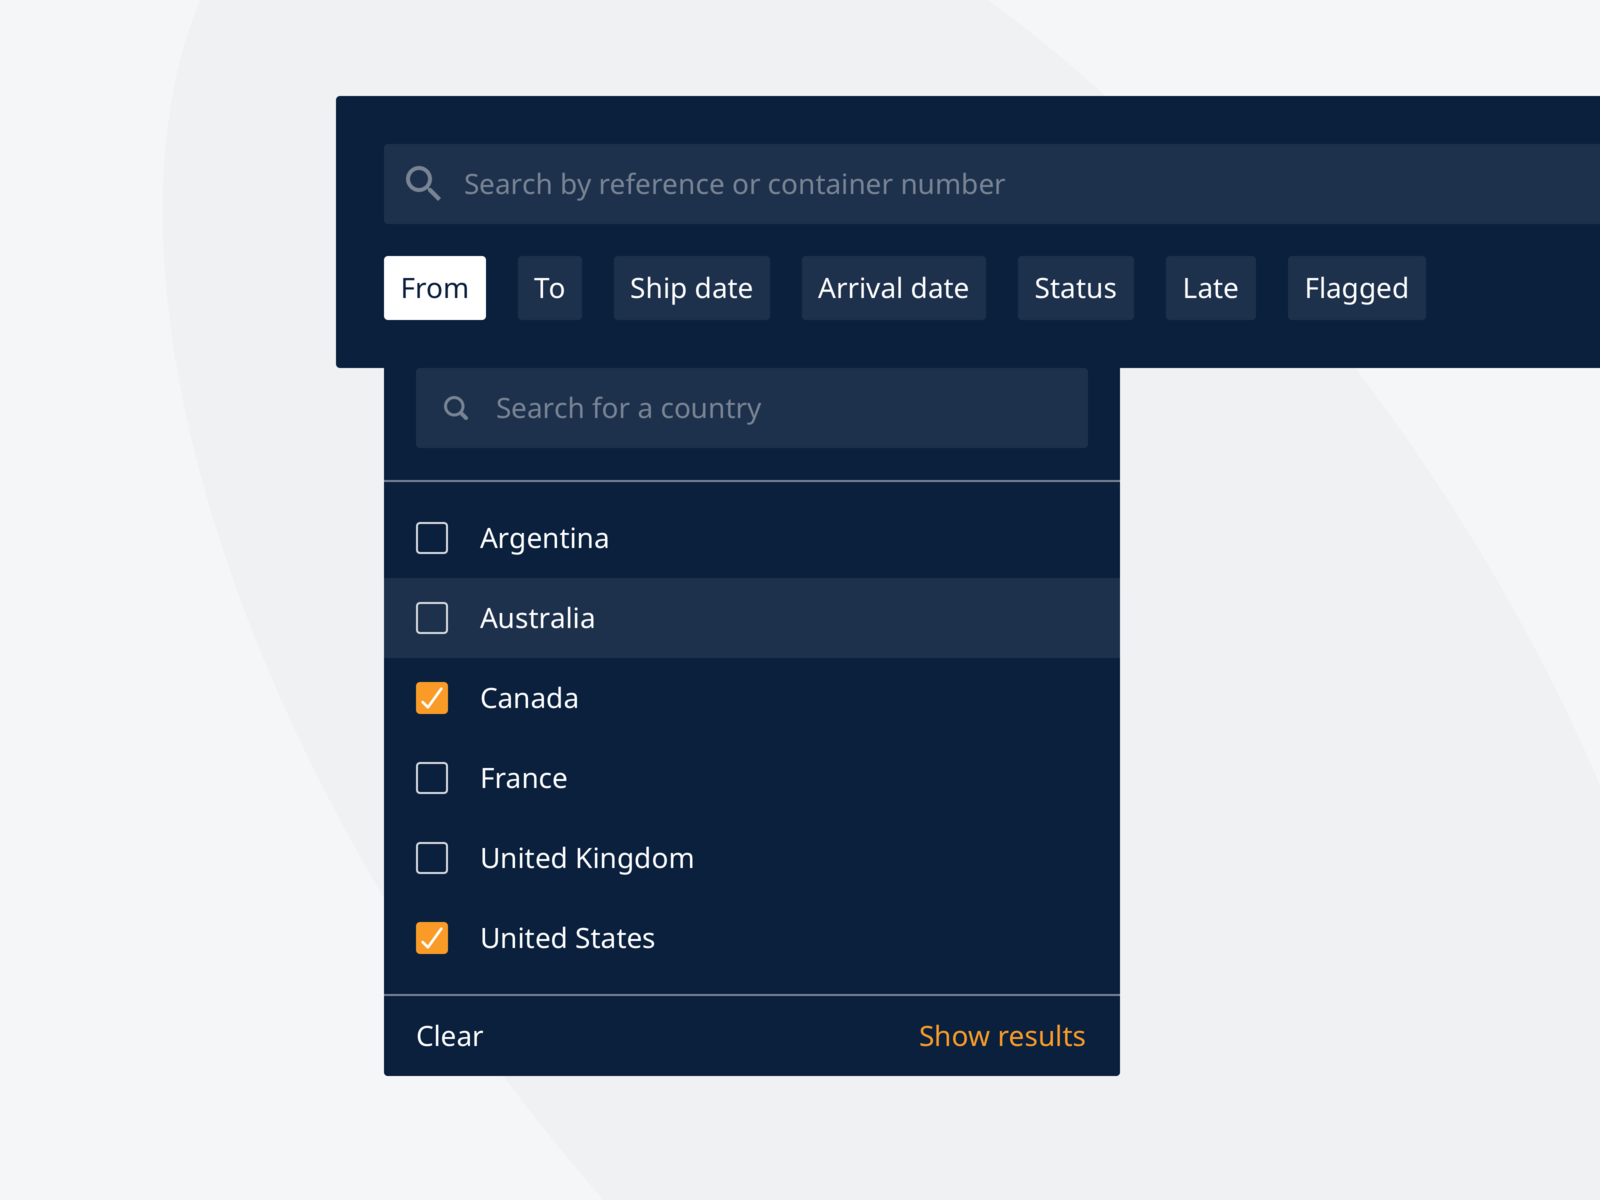Click the magnifier icon in country search field
Screen dimensions: 1600x1200
click(x=456, y=408)
